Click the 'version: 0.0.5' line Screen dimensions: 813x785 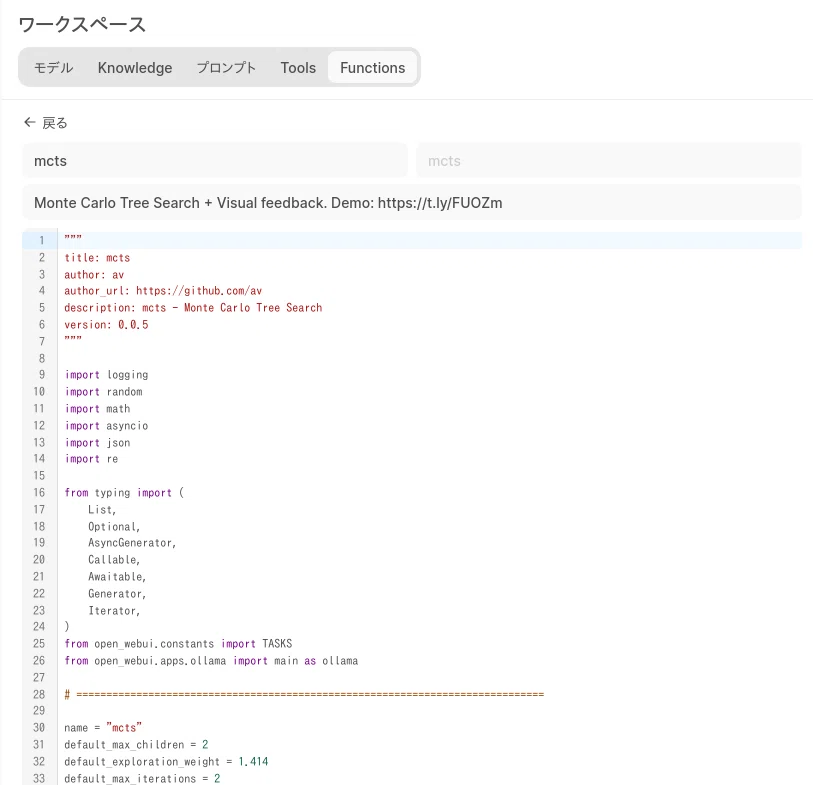(x=106, y=325)
